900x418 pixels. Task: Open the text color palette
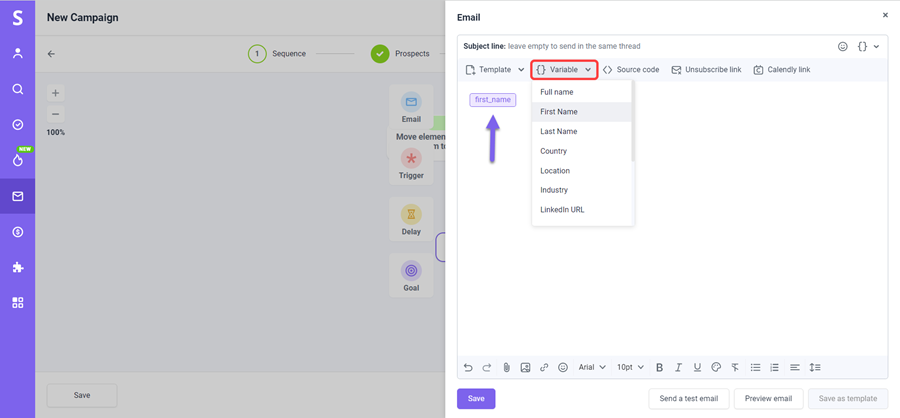[716, 367]
